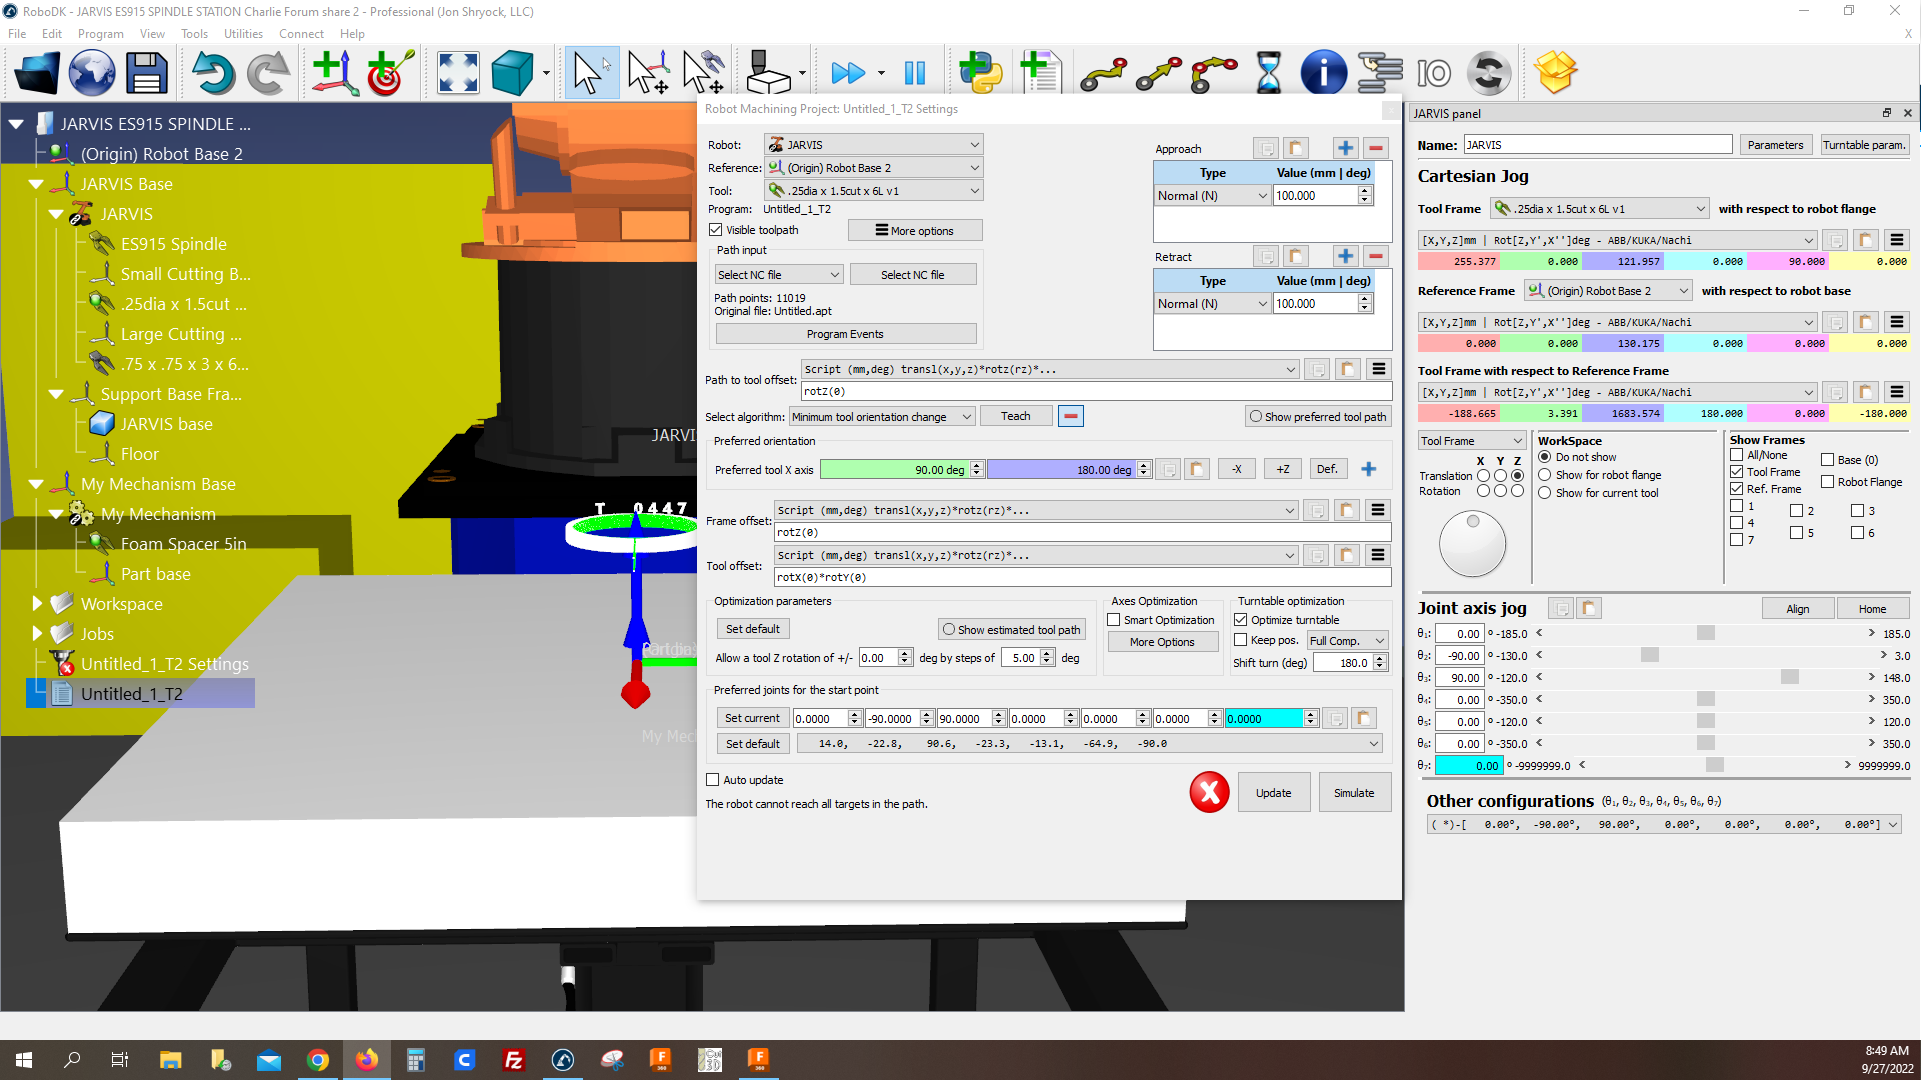Viewport: 1921px width, 1080px height.
Task: Click the Undo arrow icon
Action: pos(212,73)
